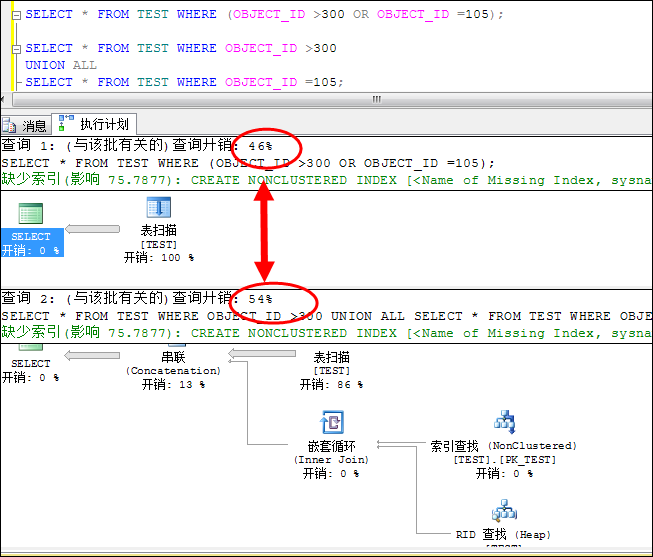The image size is (653, 557).
Task: Click the NonClustered index seek icon
Action: [x=503, y=421]
